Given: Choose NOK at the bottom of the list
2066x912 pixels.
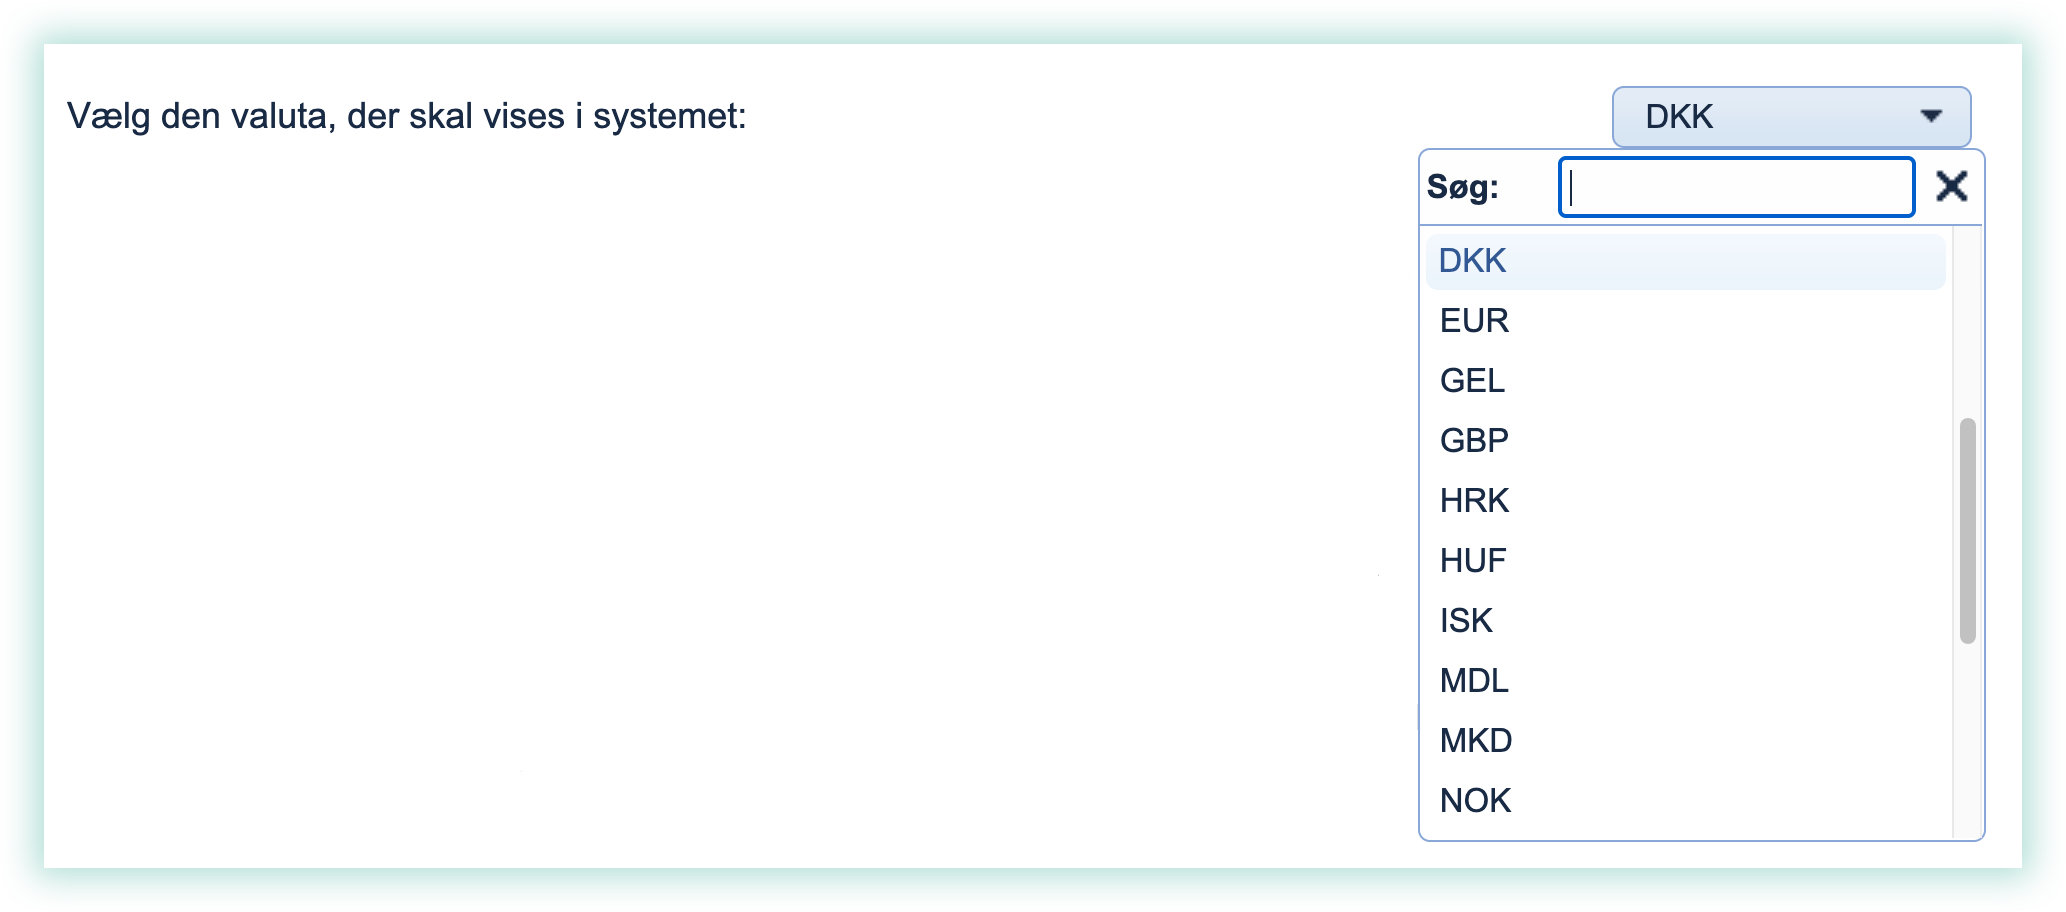Looking at the screenshot, I should pyautogui.click(x=1475, y=800).
